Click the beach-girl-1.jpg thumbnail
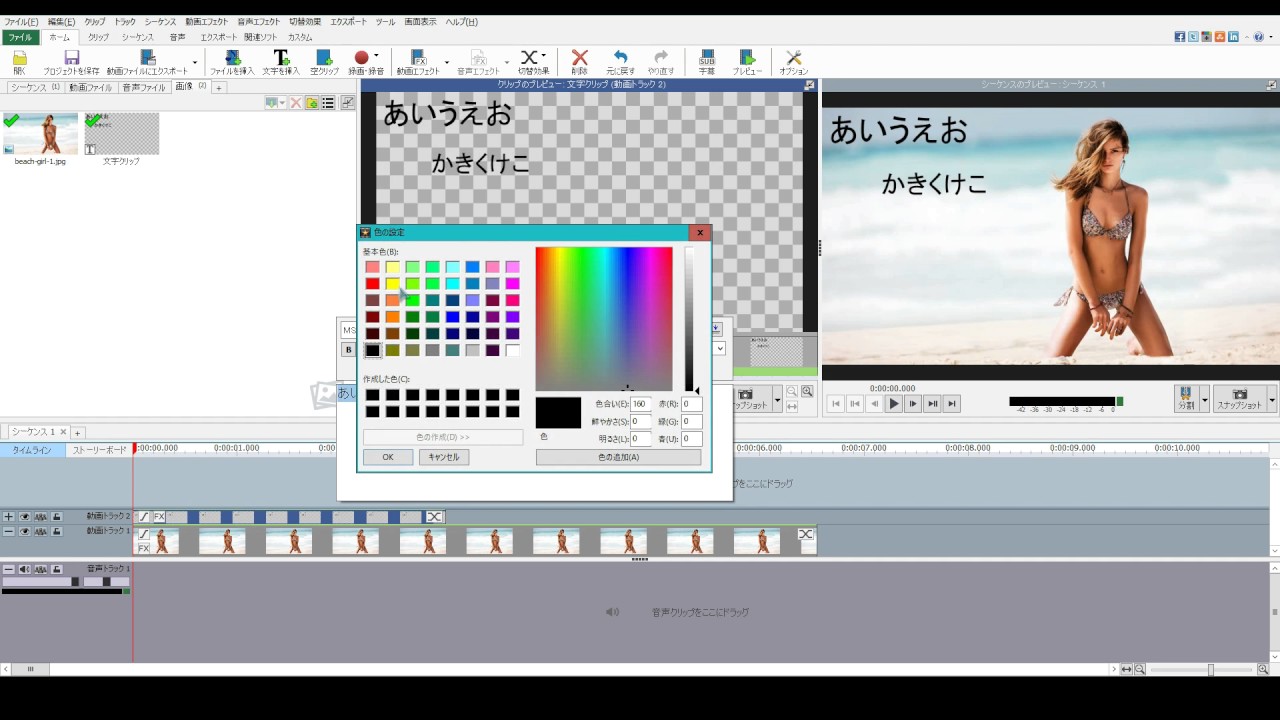 click(x=40, y=134)
